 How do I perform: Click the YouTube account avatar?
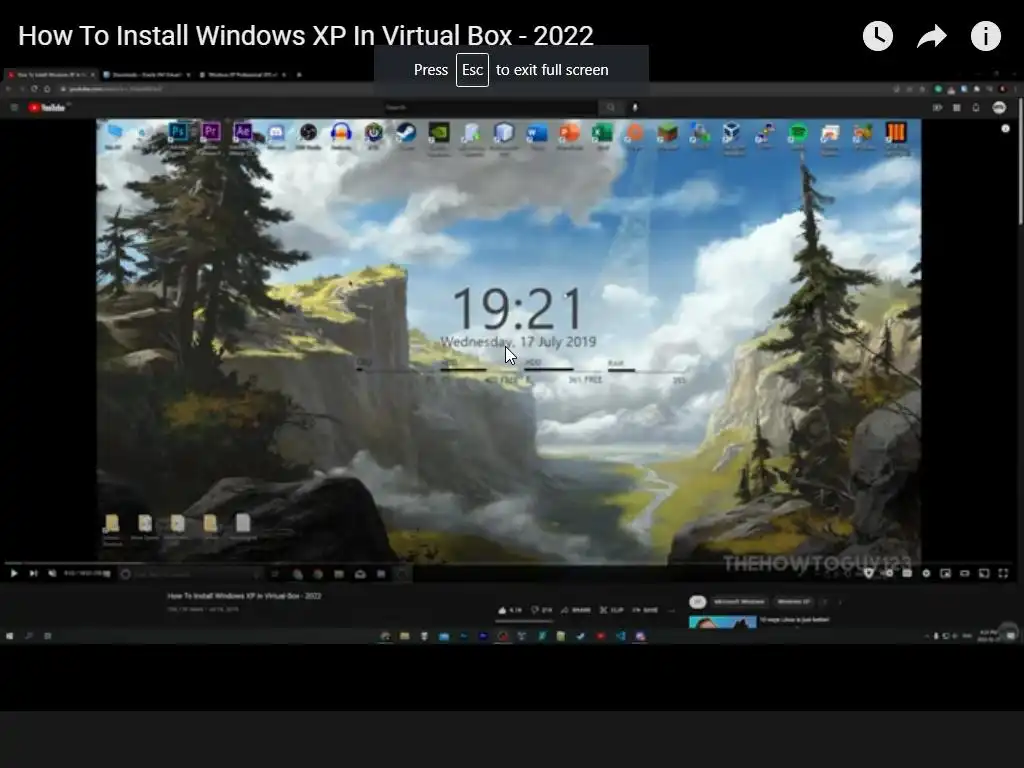(x=999, y=108)
